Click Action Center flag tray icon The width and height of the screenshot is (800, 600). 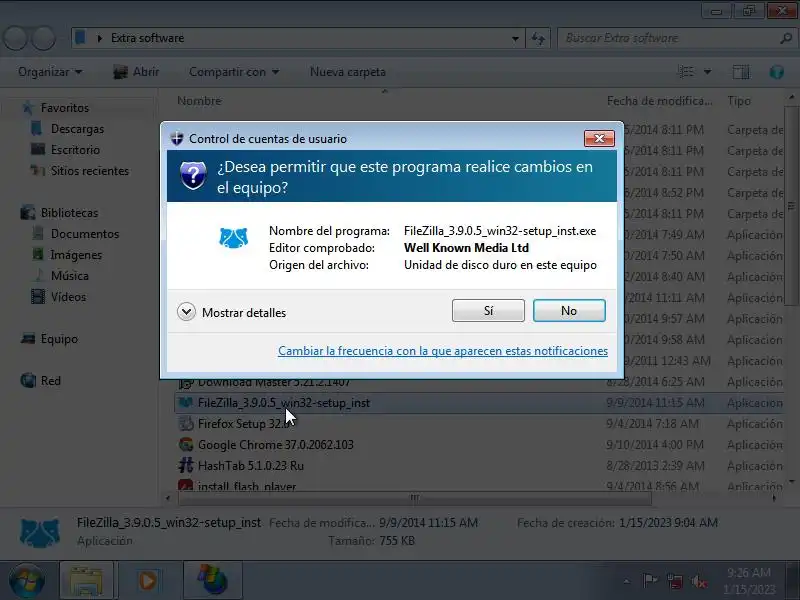click(649, 581)
